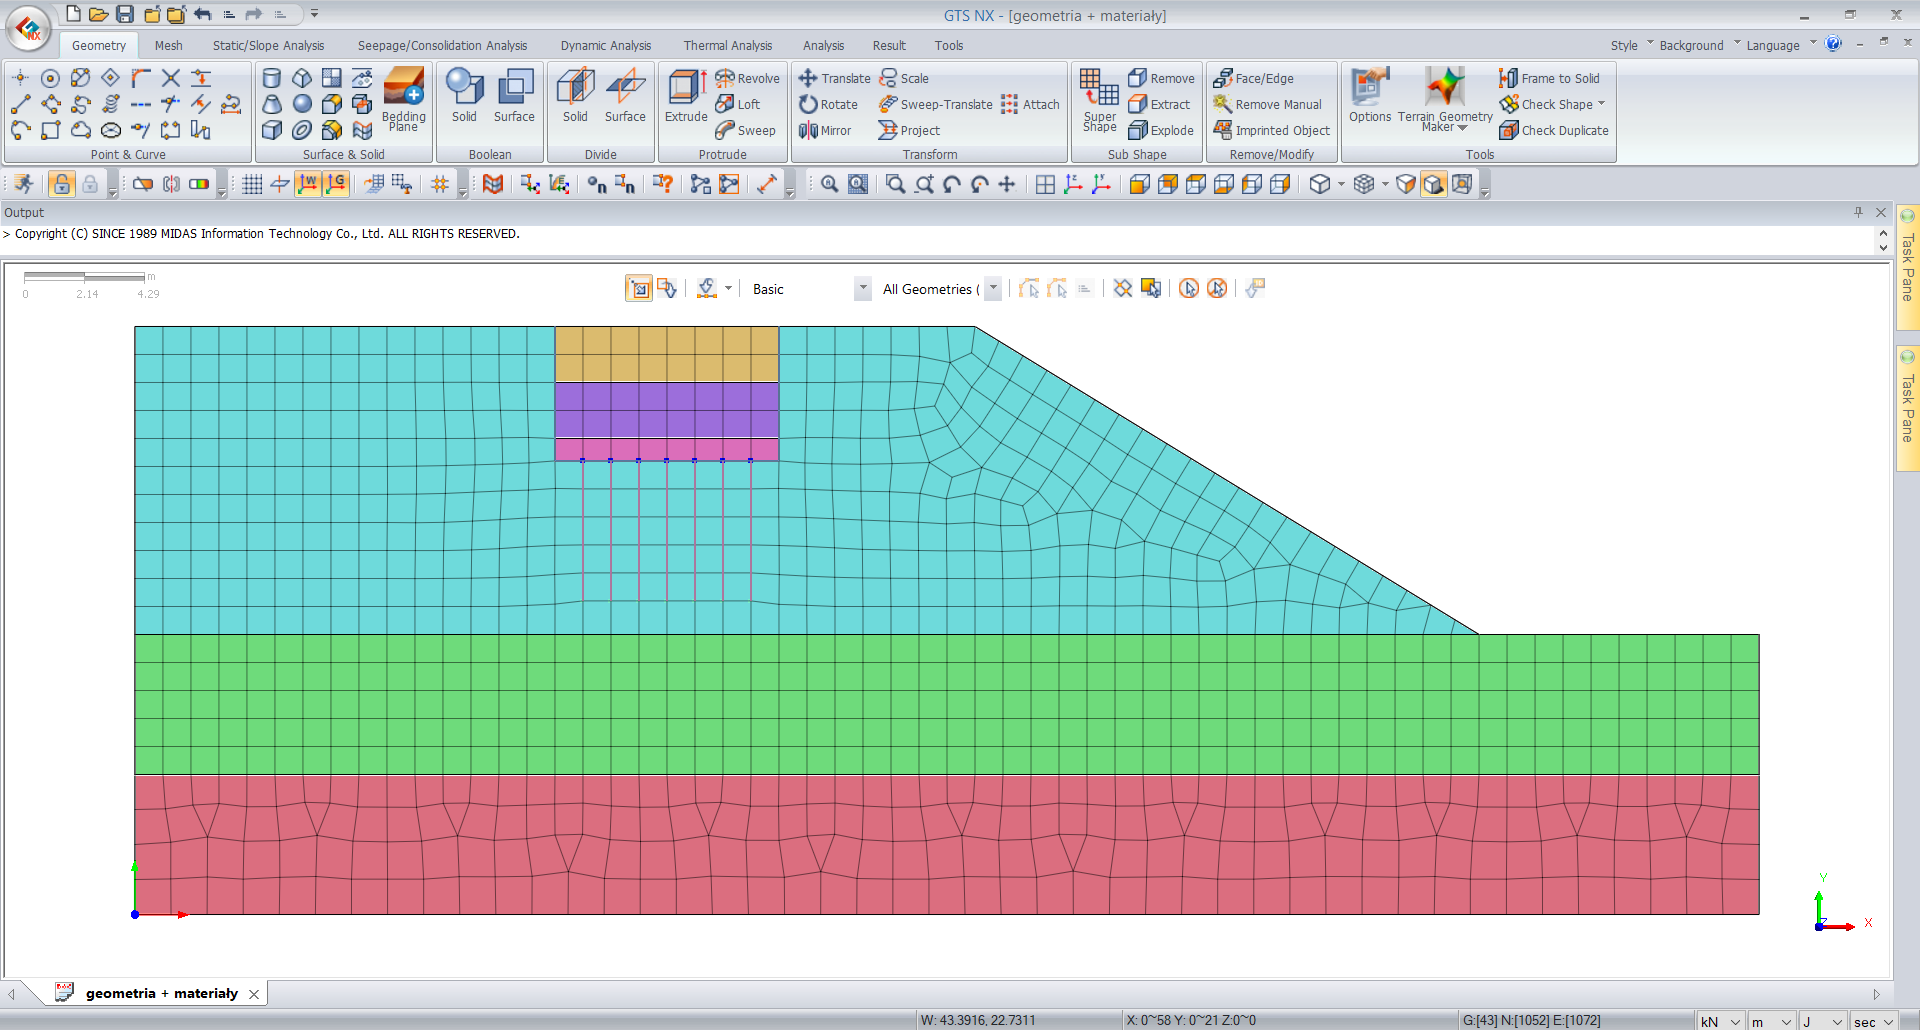The image size is (1920, 1030).
Task: Toggle the snap point button
Action: [440, 184]
